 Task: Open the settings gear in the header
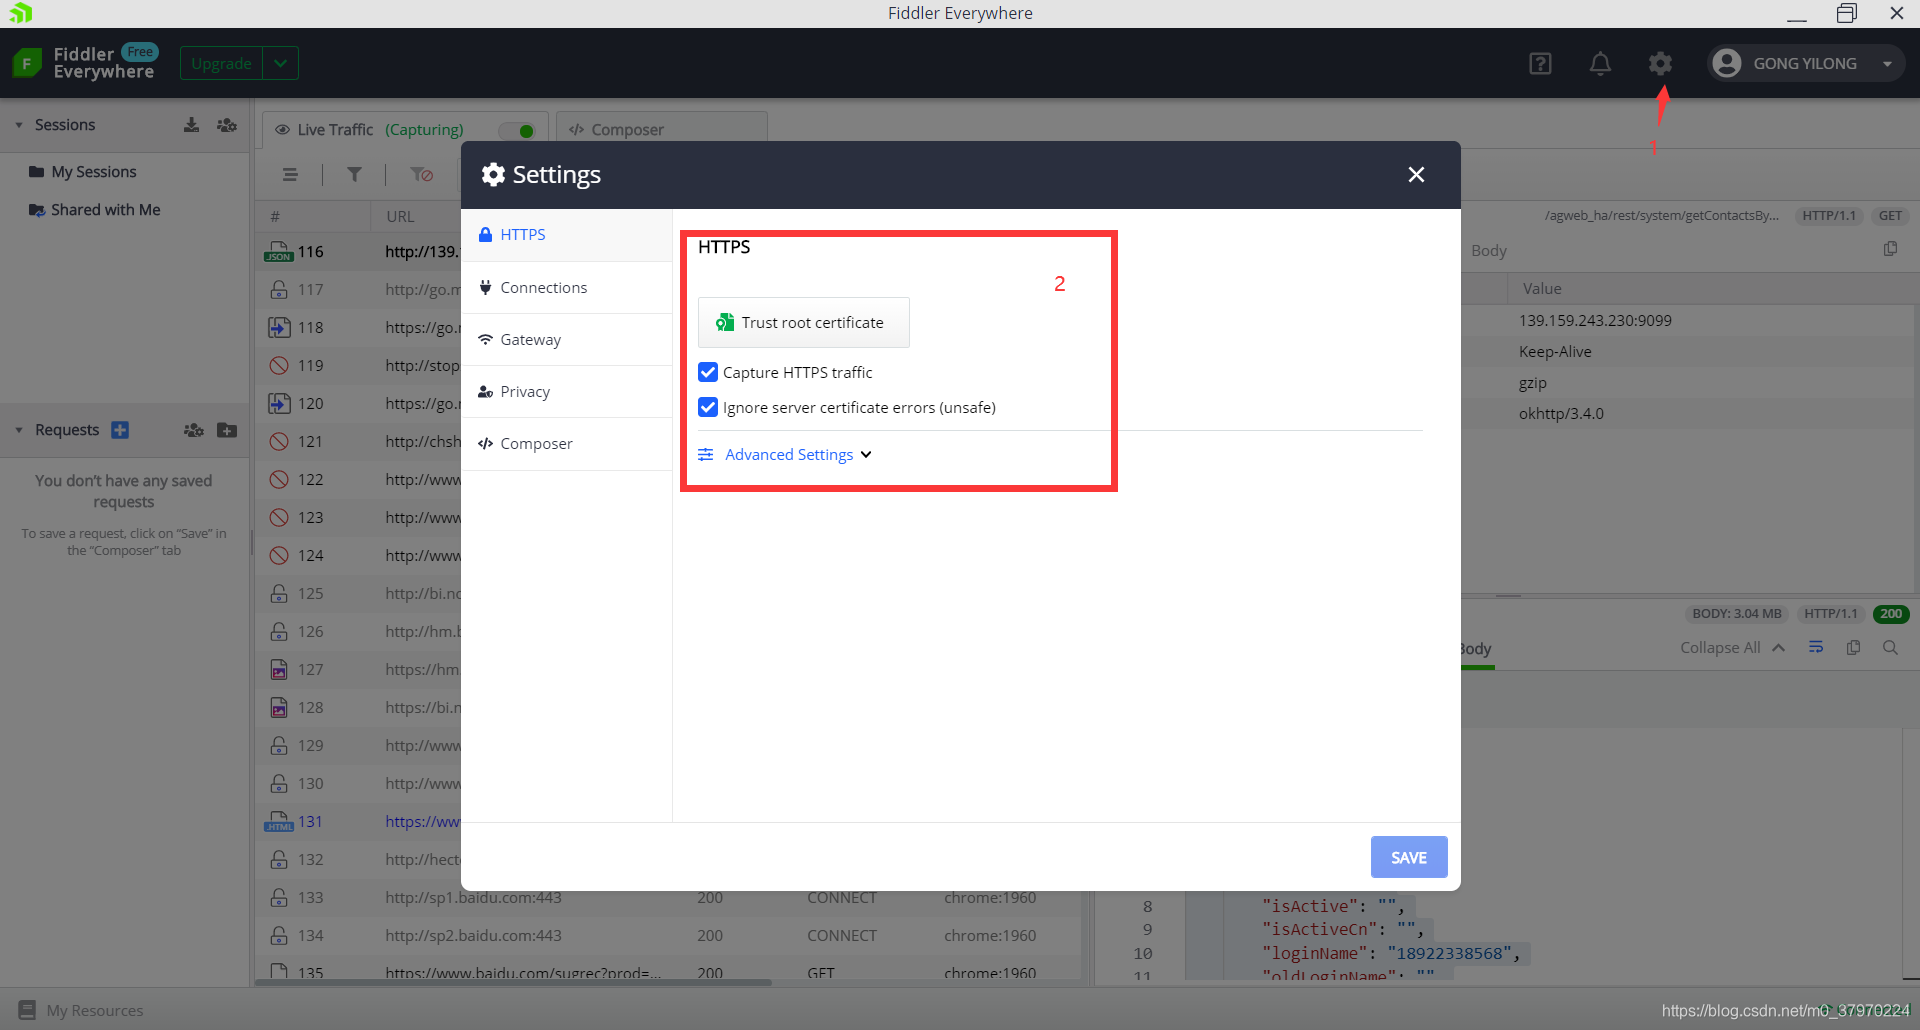[1660, 63]
